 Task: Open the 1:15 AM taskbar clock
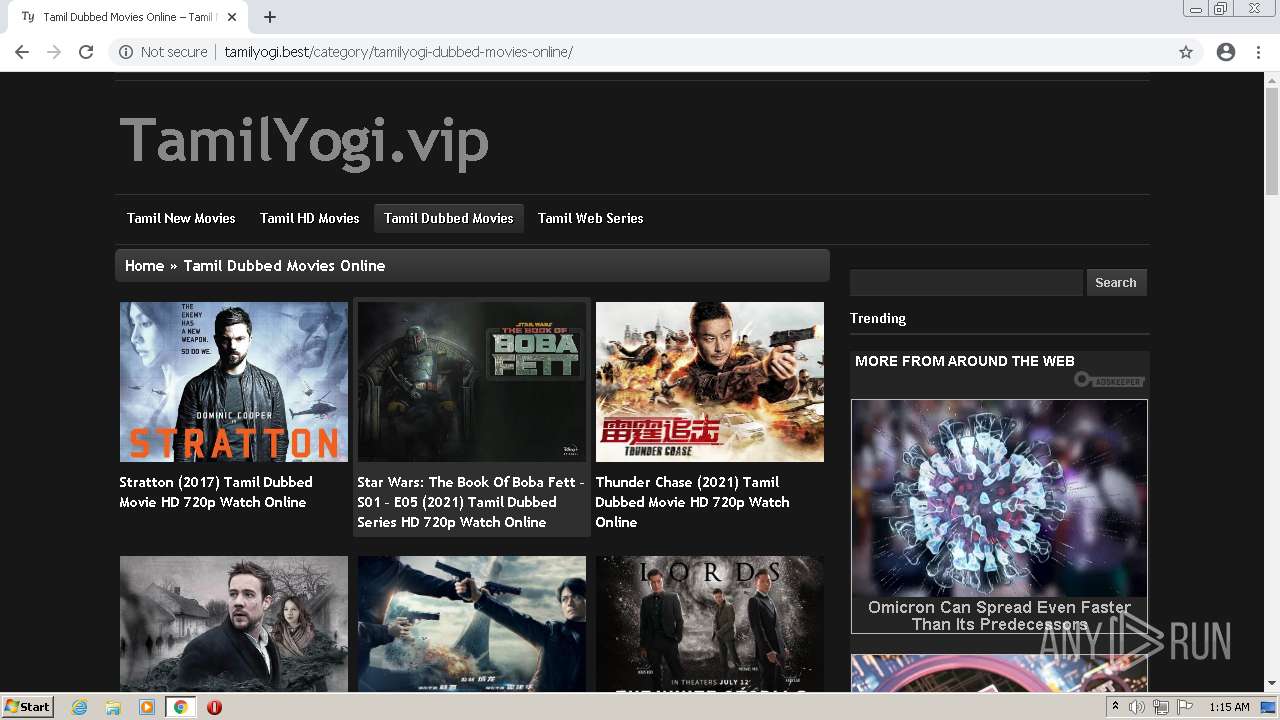pyautogui.click(x=1229, y=707)
